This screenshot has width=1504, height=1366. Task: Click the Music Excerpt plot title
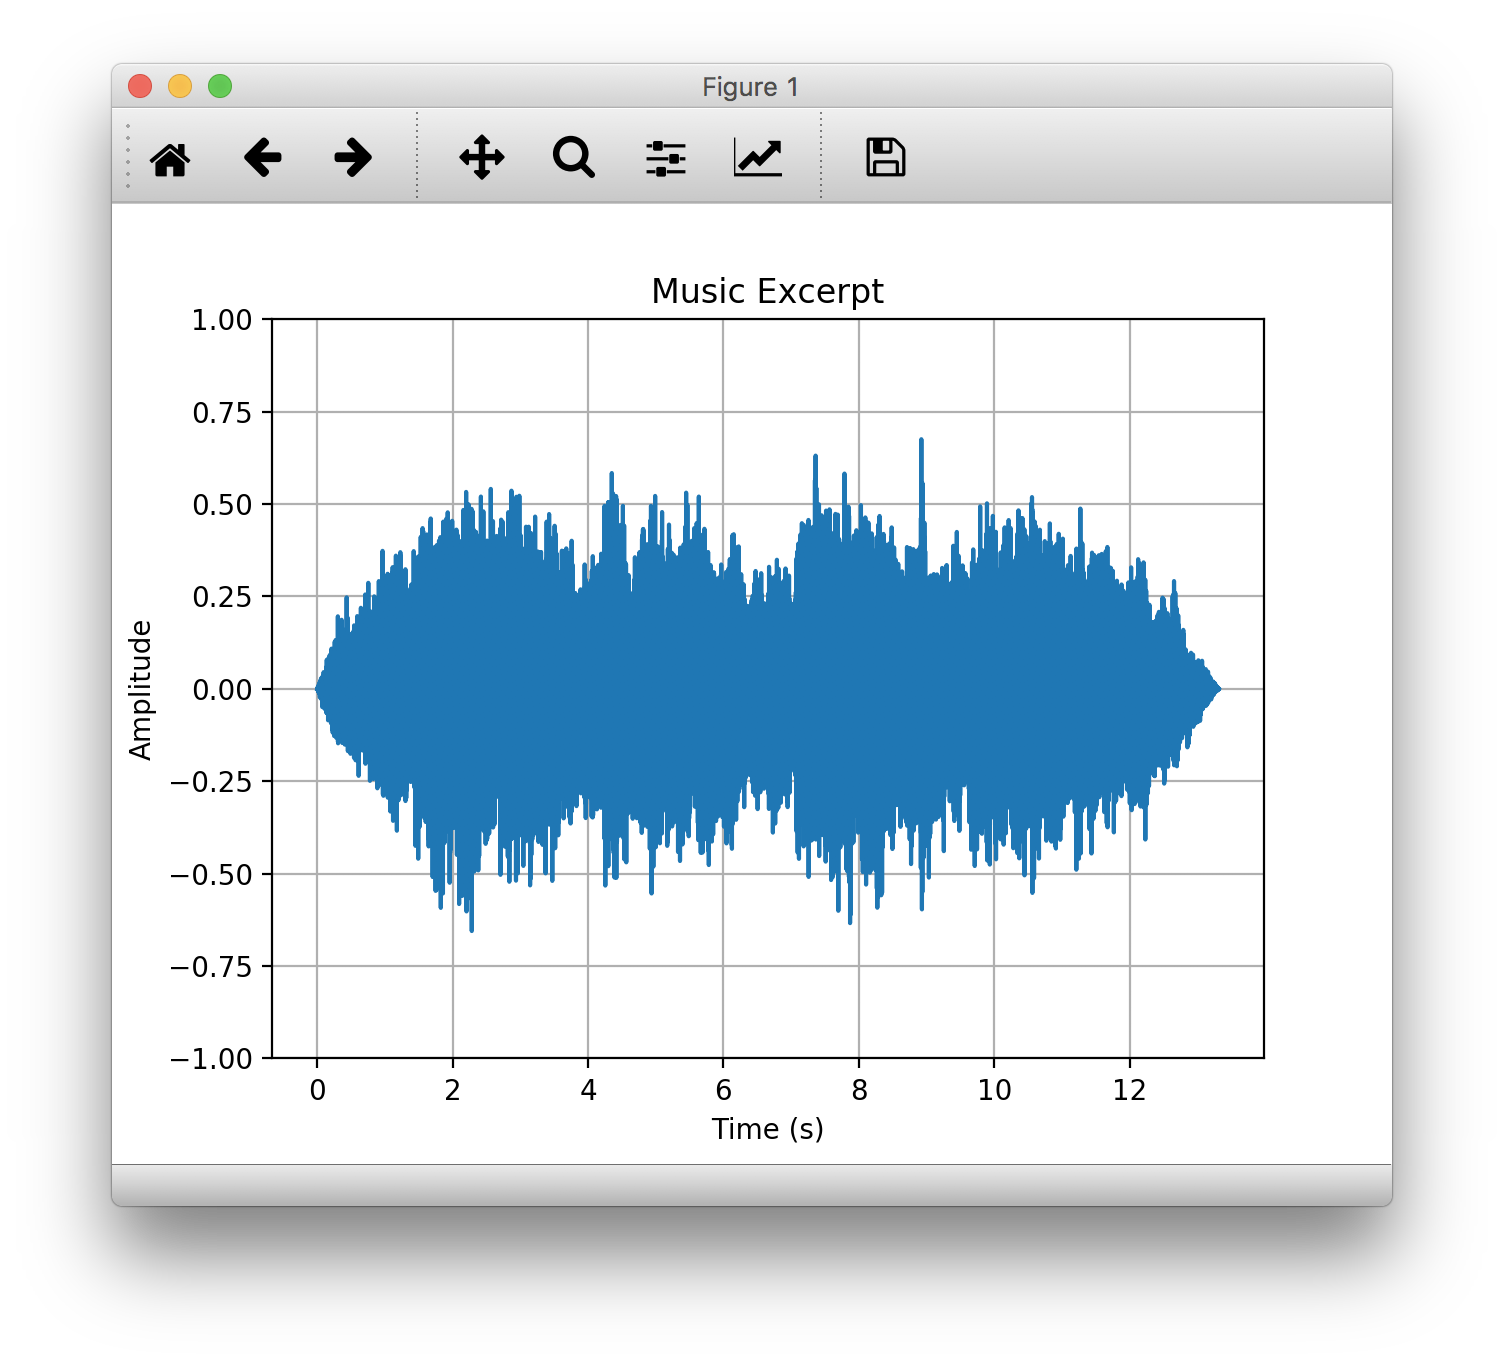767,291
